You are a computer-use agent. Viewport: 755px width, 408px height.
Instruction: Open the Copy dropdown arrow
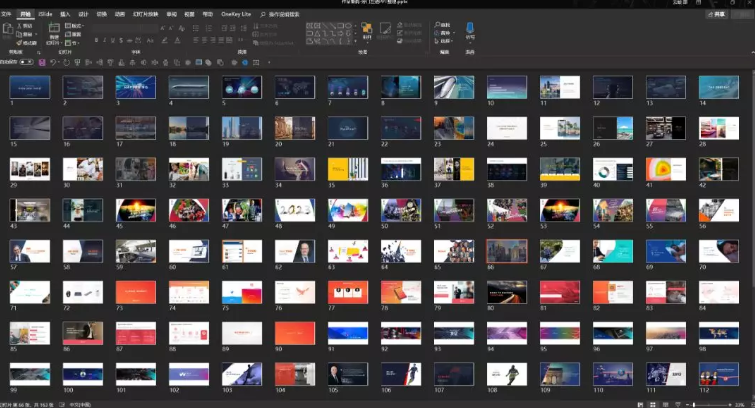coord(35,34)
